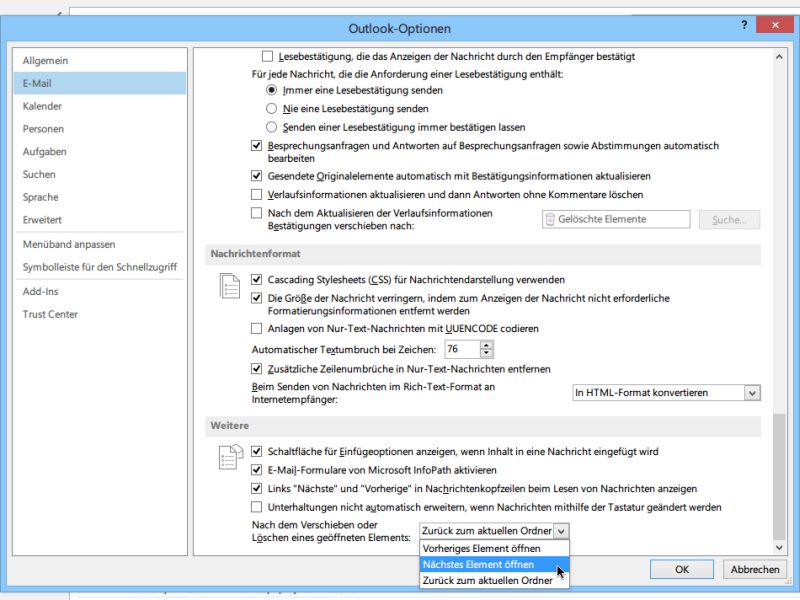Open the Allgemein options category
The height and width of the screenshot is (600, 800).
[x=100, y=61]
